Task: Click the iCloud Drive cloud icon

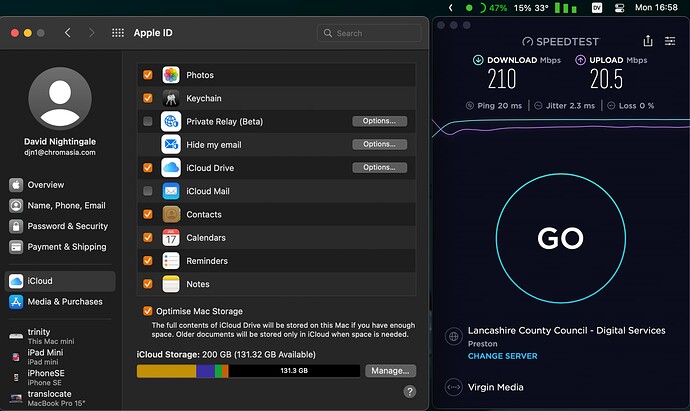Action: pos(171,168)
